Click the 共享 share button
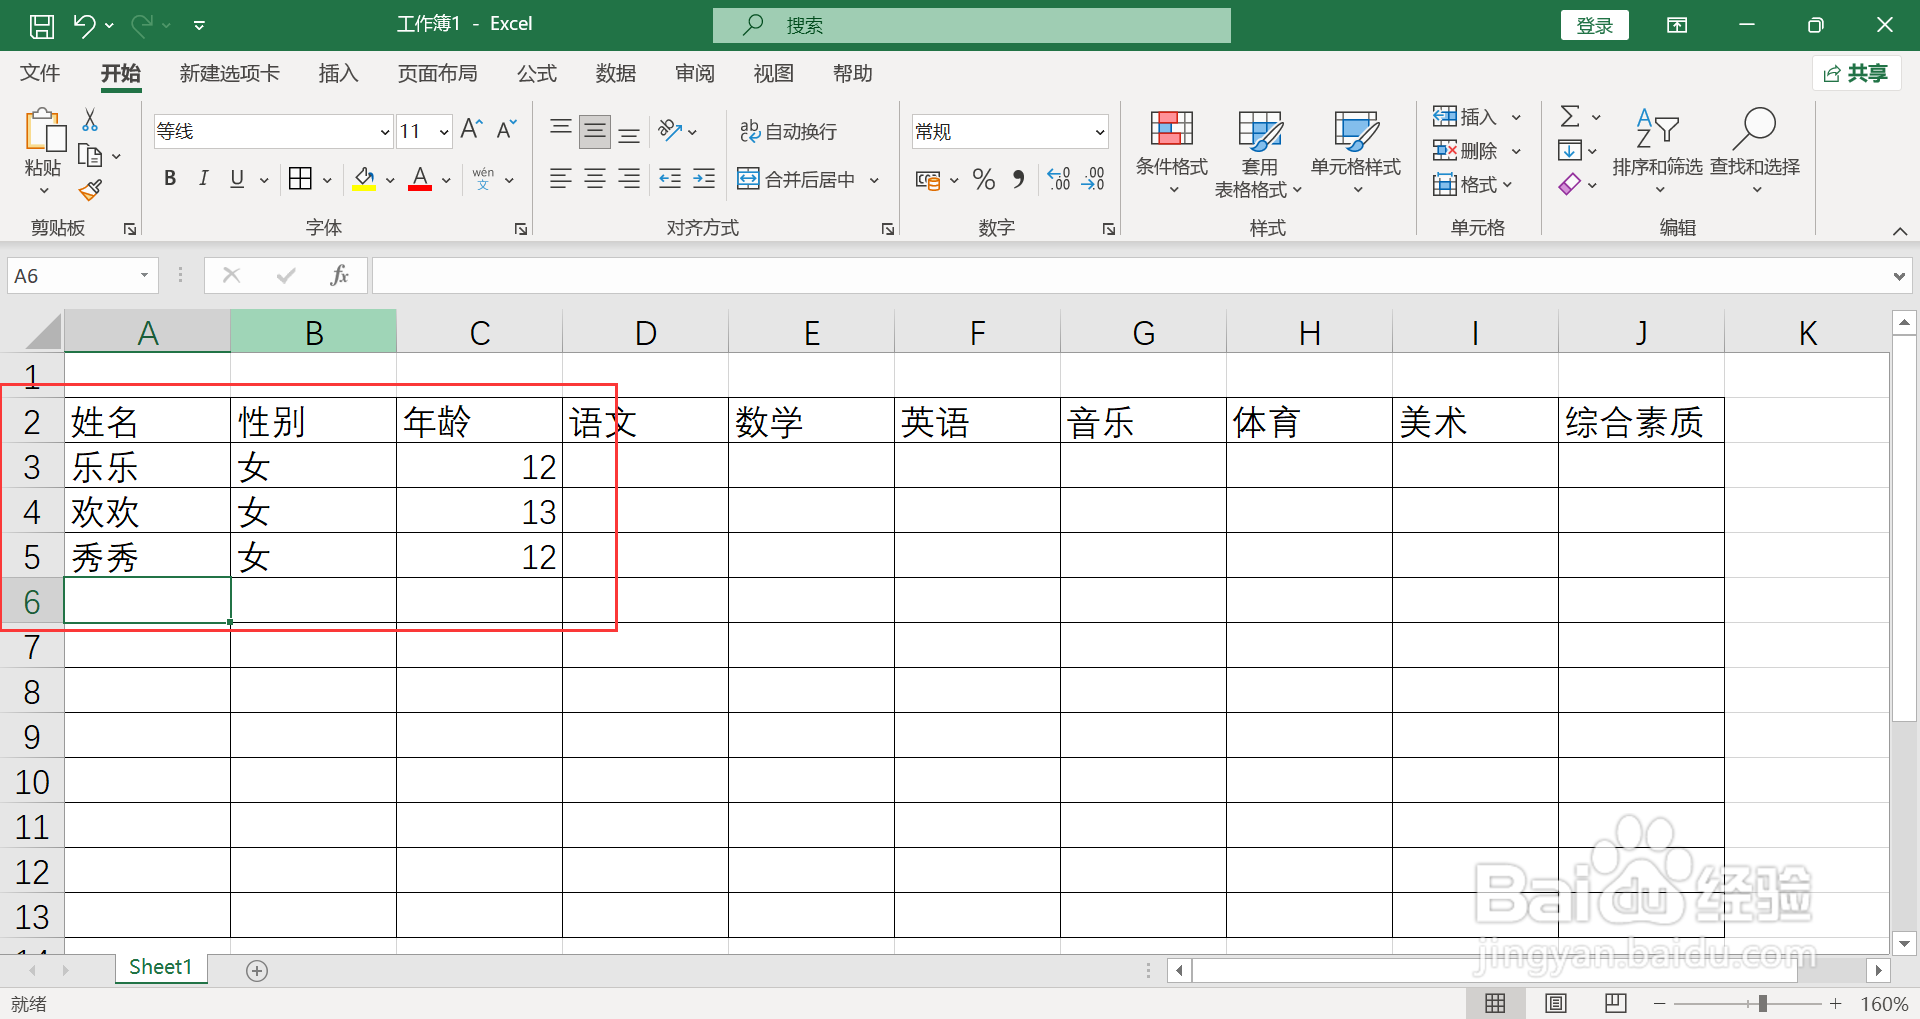The width and height of the screenshot is (1920, 1019). (x=1857, y=73)
